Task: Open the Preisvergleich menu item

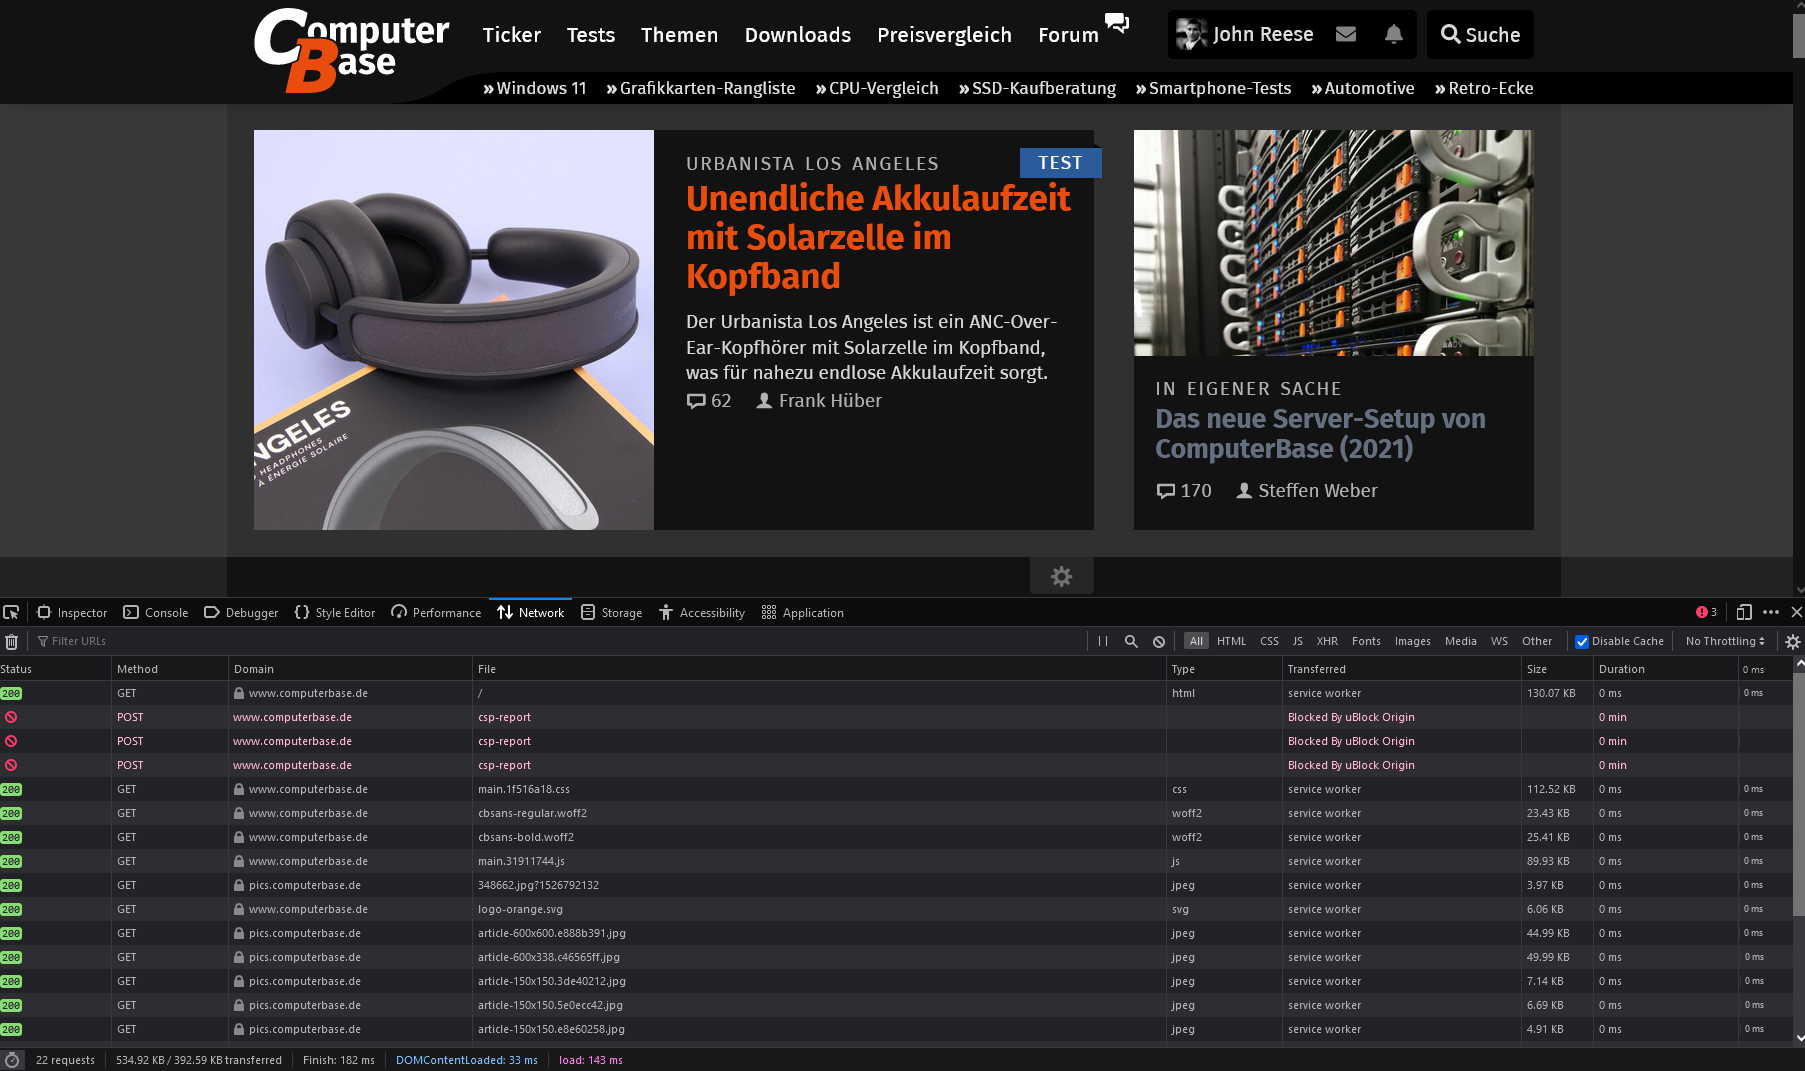Action: (x=944, y=35)
